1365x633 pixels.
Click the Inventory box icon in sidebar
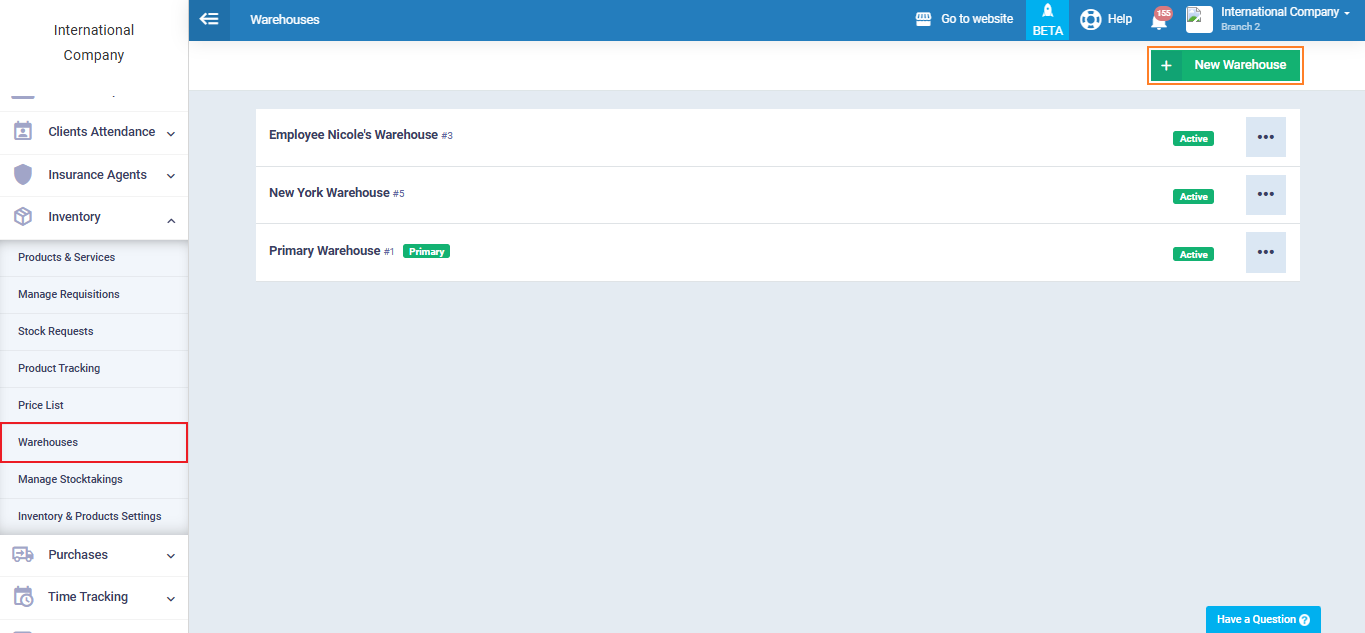(23, 217)
